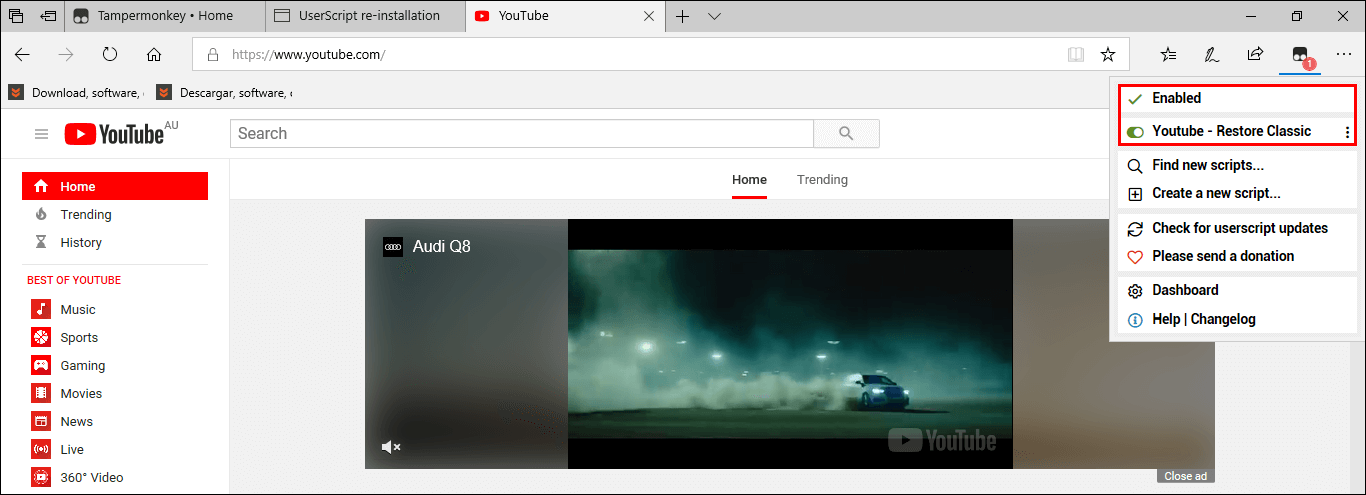
Task: Click Audi Q8 ad title
Action: 442,246
